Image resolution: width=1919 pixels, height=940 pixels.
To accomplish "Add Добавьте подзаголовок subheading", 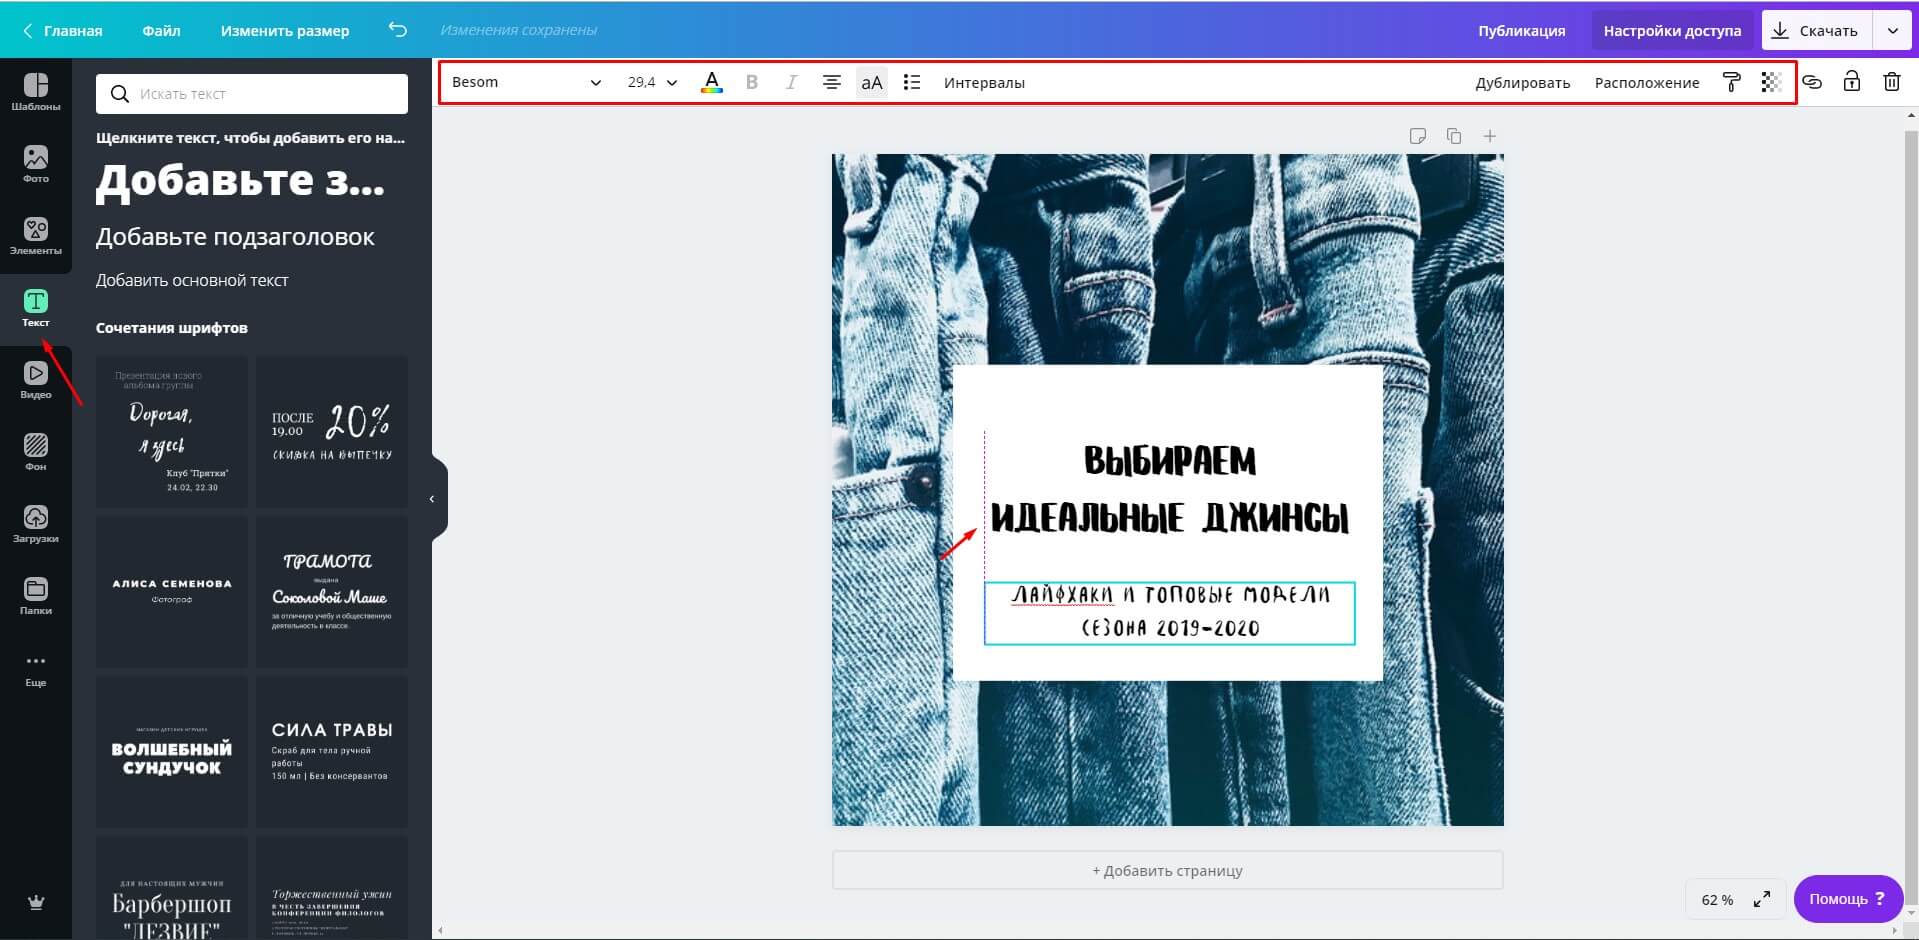I will 235,237.
